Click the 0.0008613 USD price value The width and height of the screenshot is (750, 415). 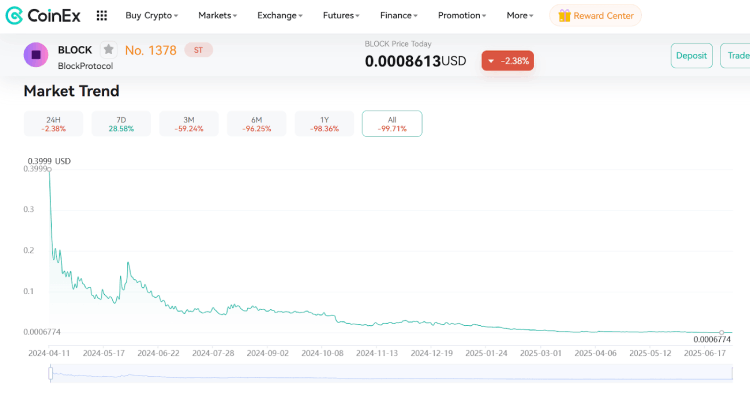pyautogui.click(x=415, y=61)
